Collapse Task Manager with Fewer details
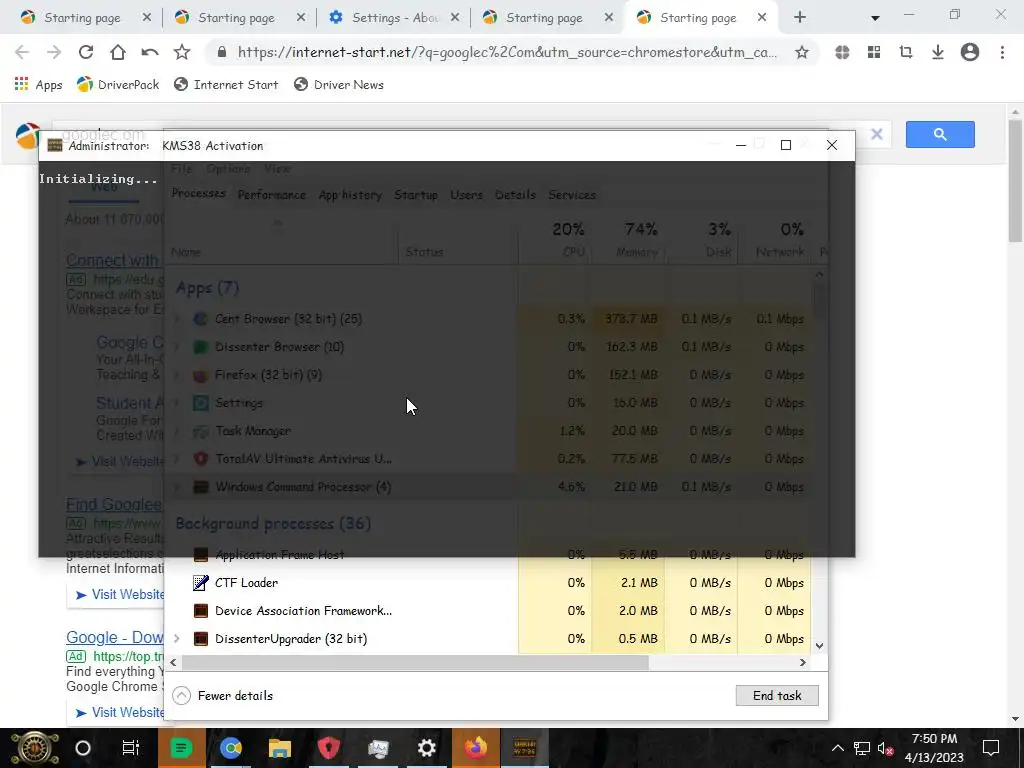This screenshot has width=1024, height=768. 223,696
